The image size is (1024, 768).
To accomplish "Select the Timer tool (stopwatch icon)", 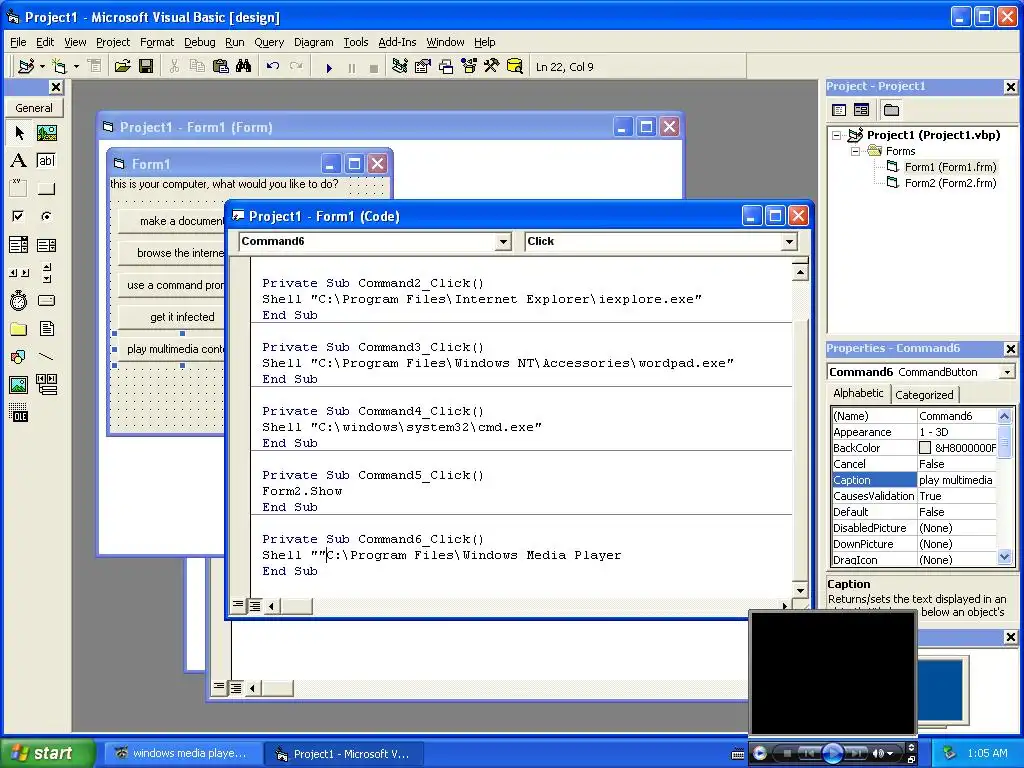I will tap(19, 300).
